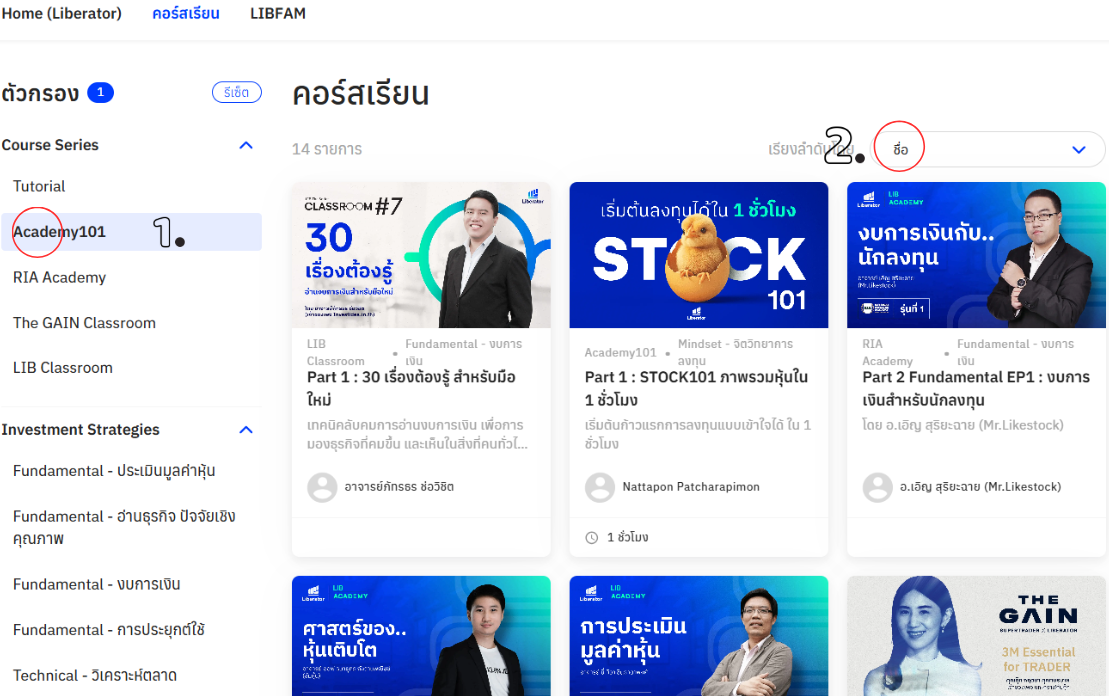
Task: Open the LIBFAM nav item
Action: click(278, 13)
